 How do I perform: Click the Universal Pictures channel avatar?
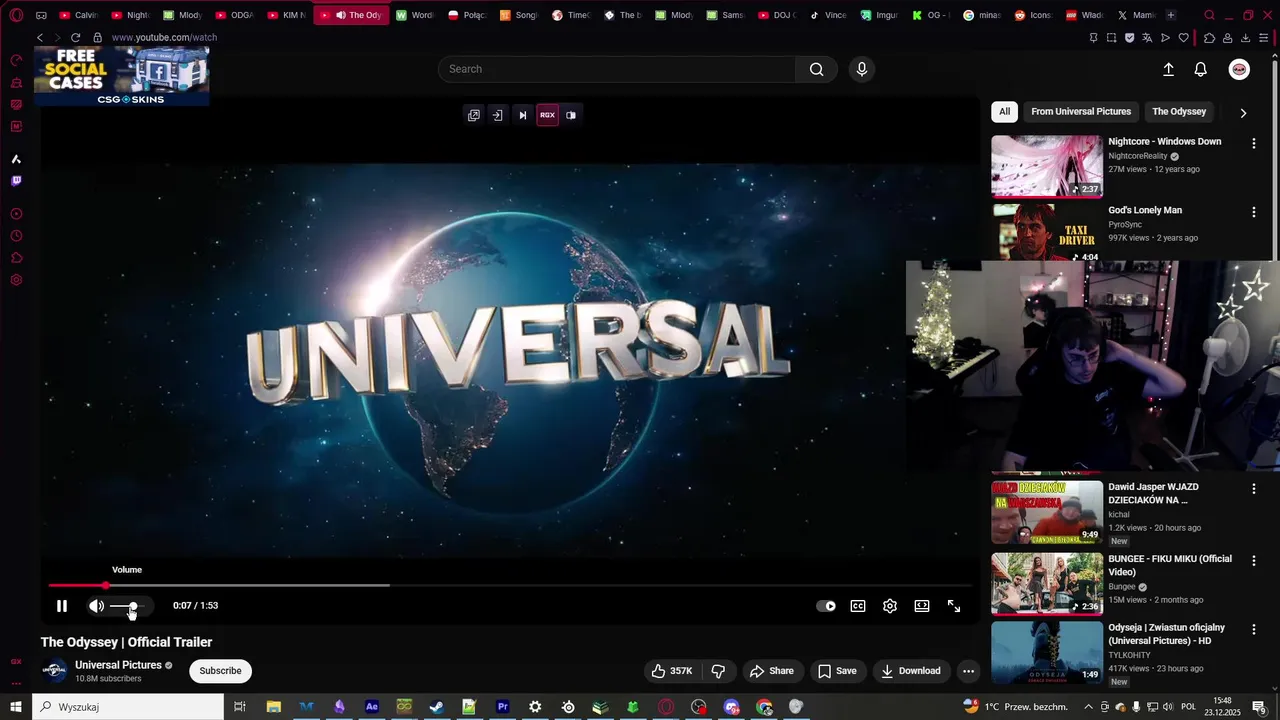(54, 671)
